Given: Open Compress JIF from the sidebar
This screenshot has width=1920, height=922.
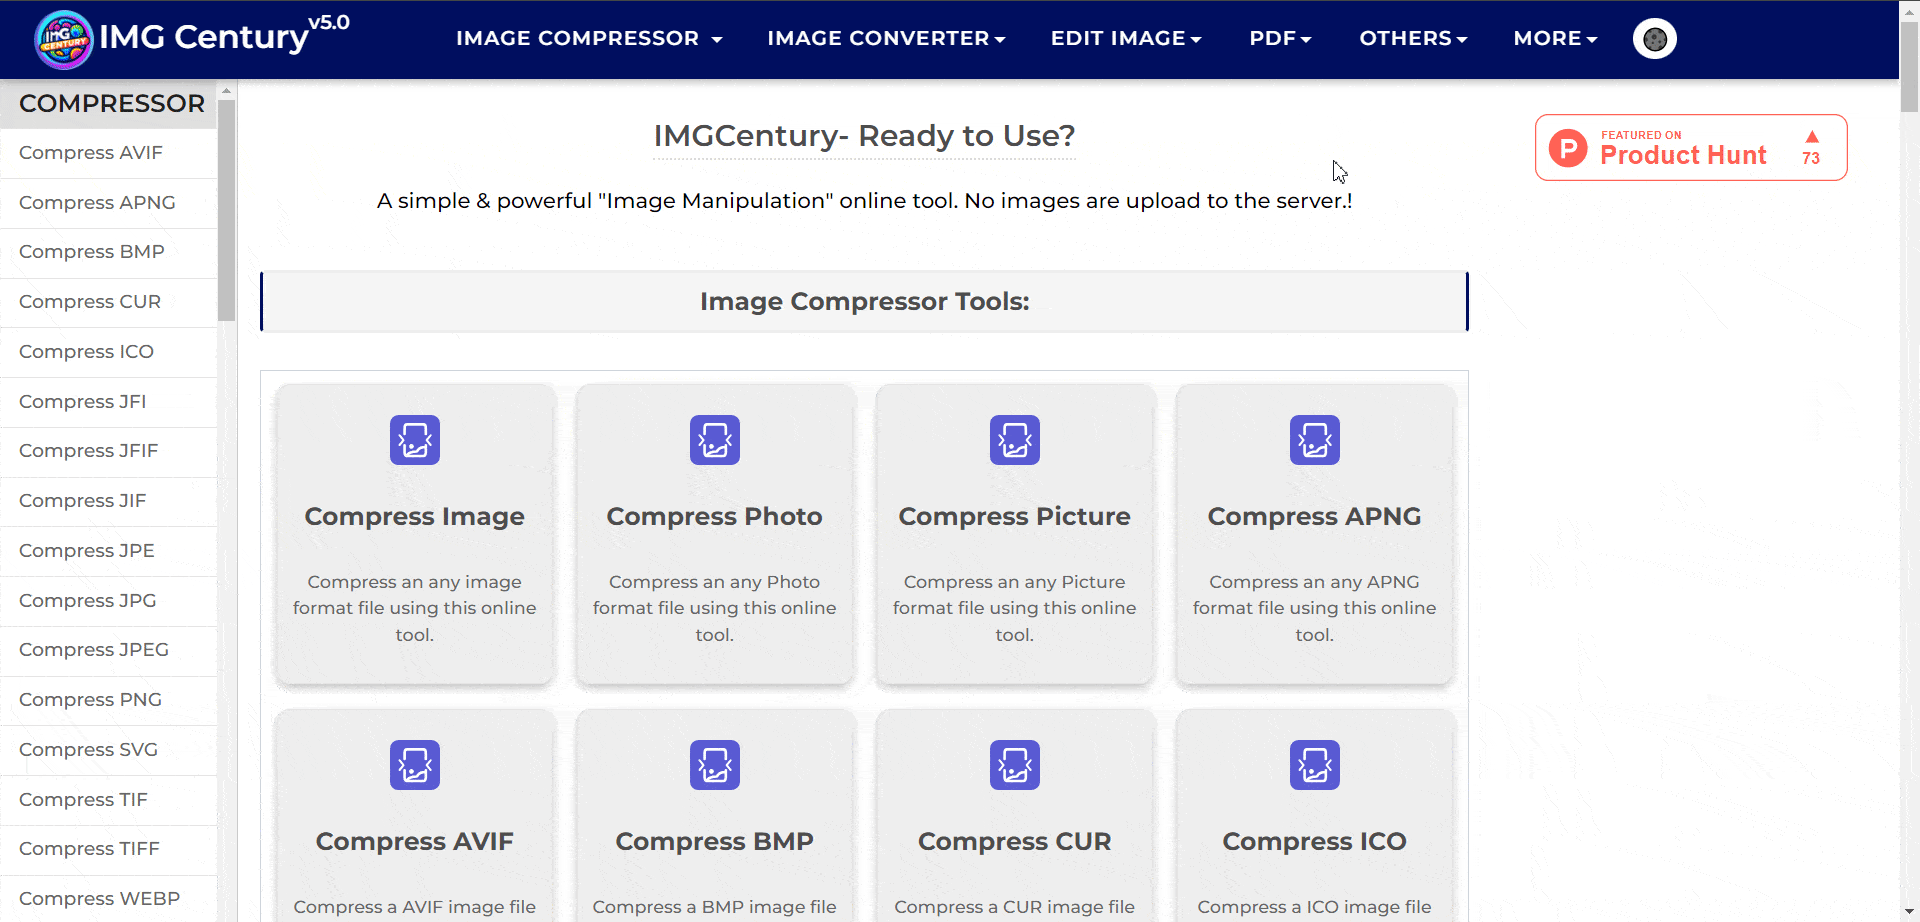Looking at the screenshot, I should pos(108,501).
